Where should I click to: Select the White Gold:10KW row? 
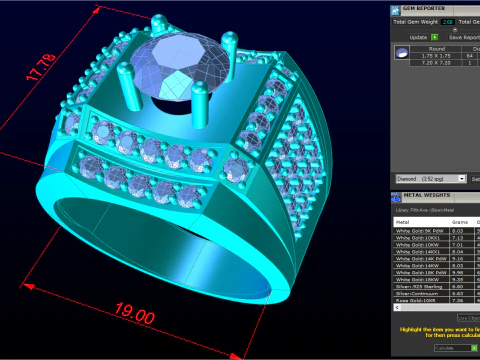(x=437, y=245)
